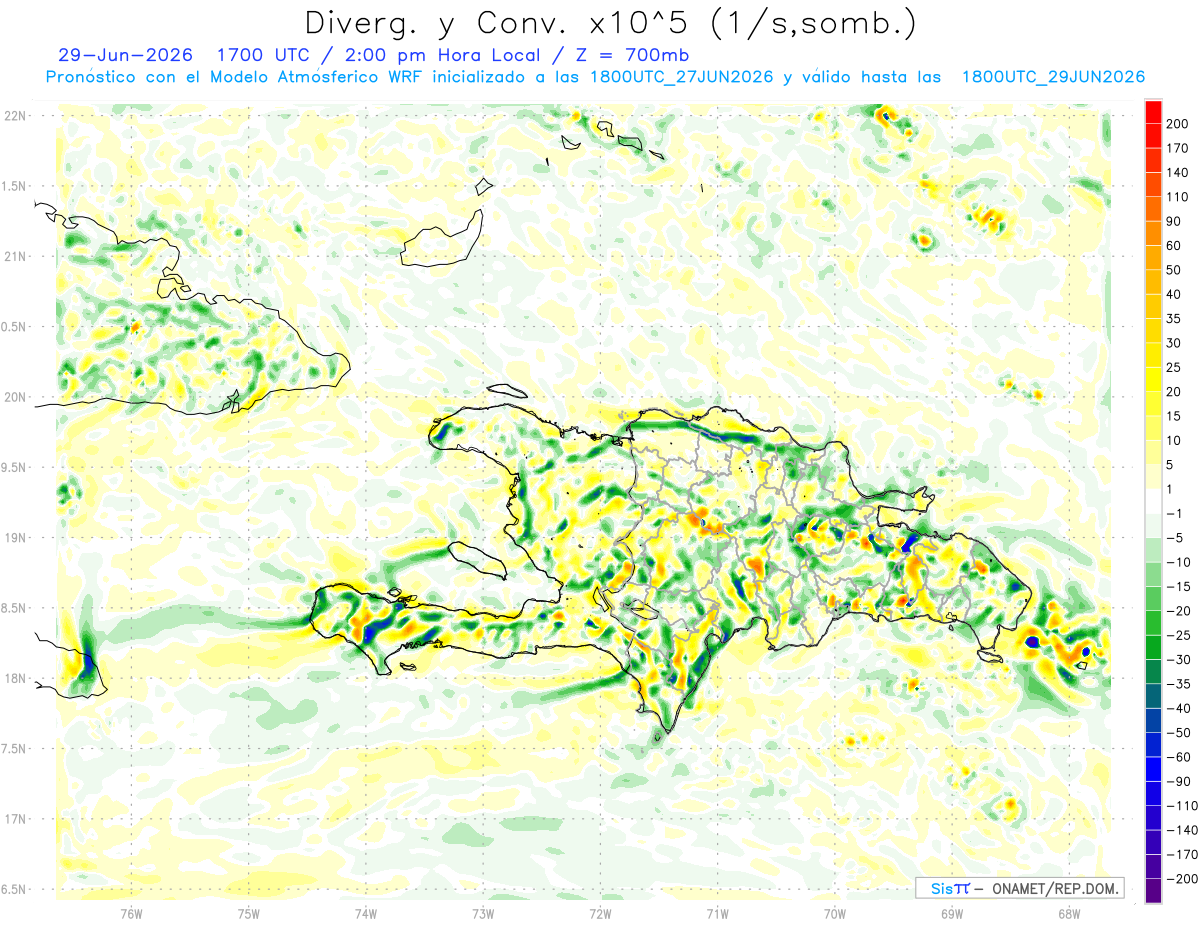Click the '-20' colorbar value
Screen dimensions: 1200x927
click(1178, 611)
